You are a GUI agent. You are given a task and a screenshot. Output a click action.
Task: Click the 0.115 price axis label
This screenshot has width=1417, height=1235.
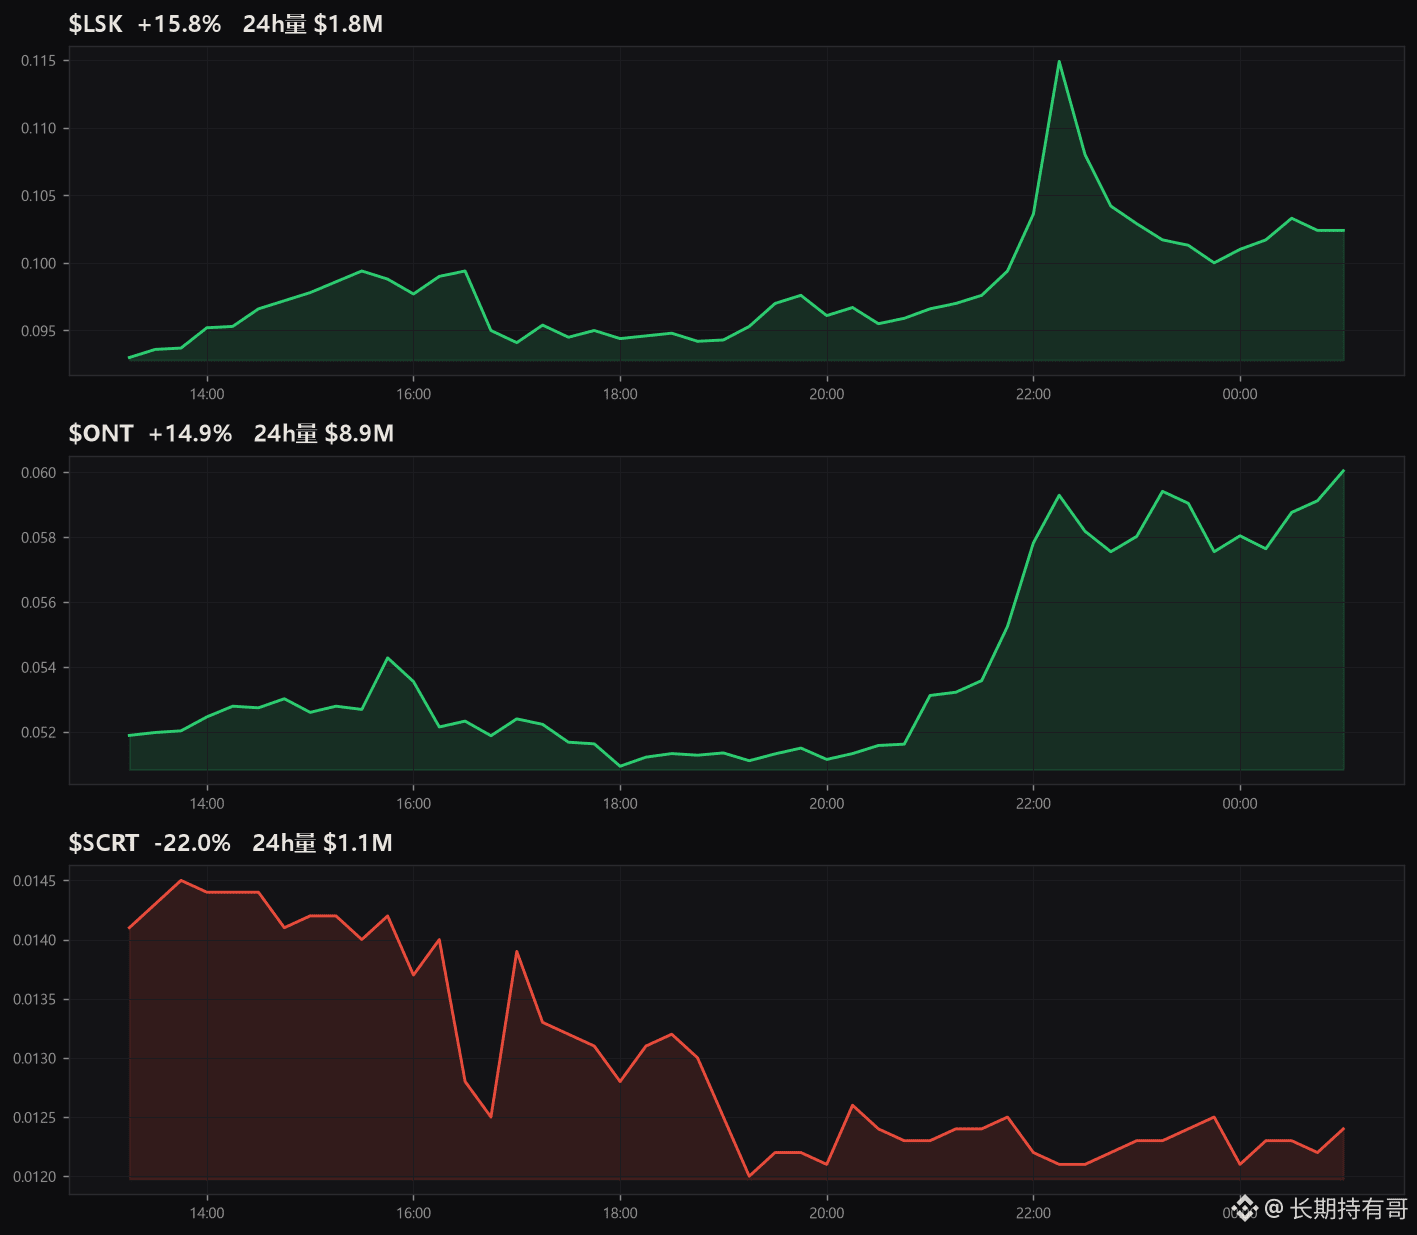pyautogui.click(x=40, y=61)
